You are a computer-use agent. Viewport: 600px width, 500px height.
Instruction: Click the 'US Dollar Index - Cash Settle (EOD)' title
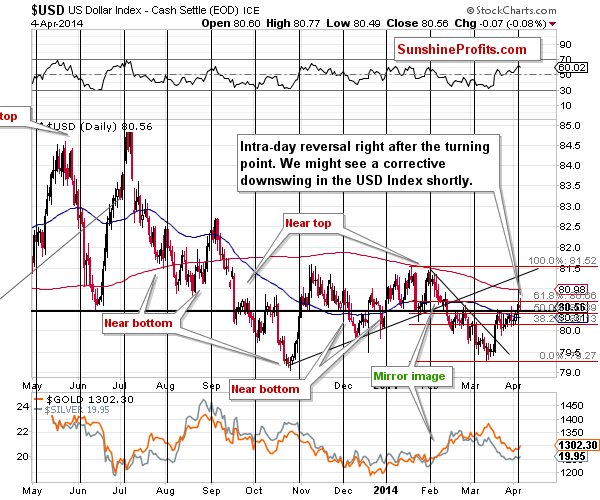tap(153, 10)
